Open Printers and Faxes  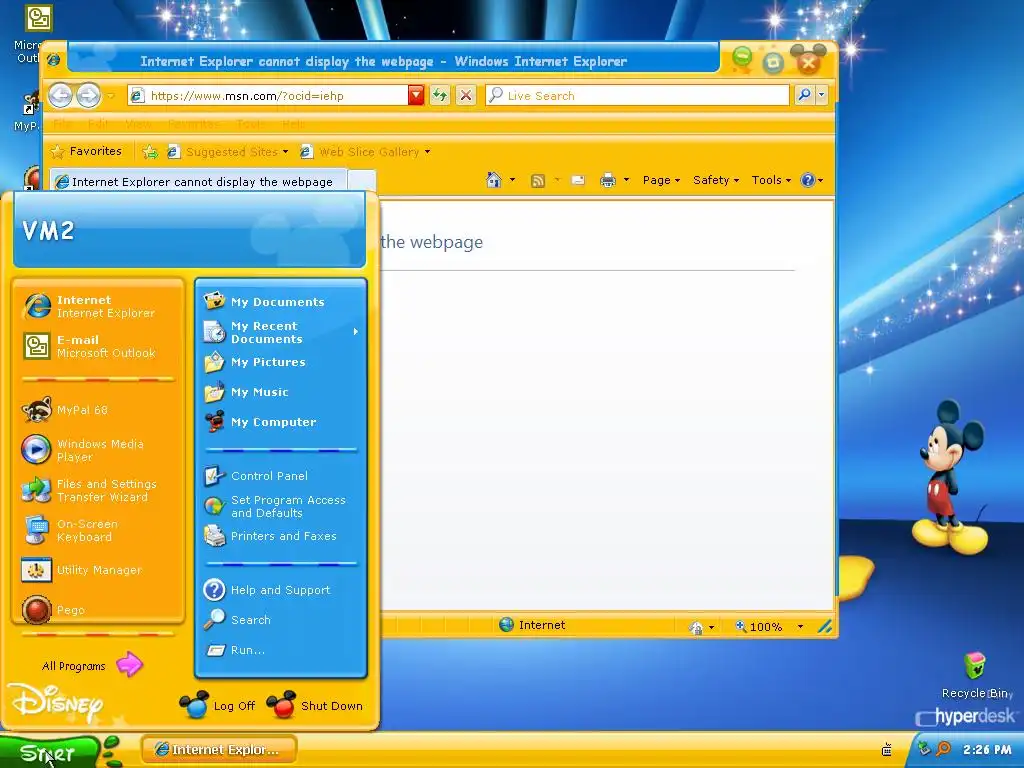[x=281, y=536]
